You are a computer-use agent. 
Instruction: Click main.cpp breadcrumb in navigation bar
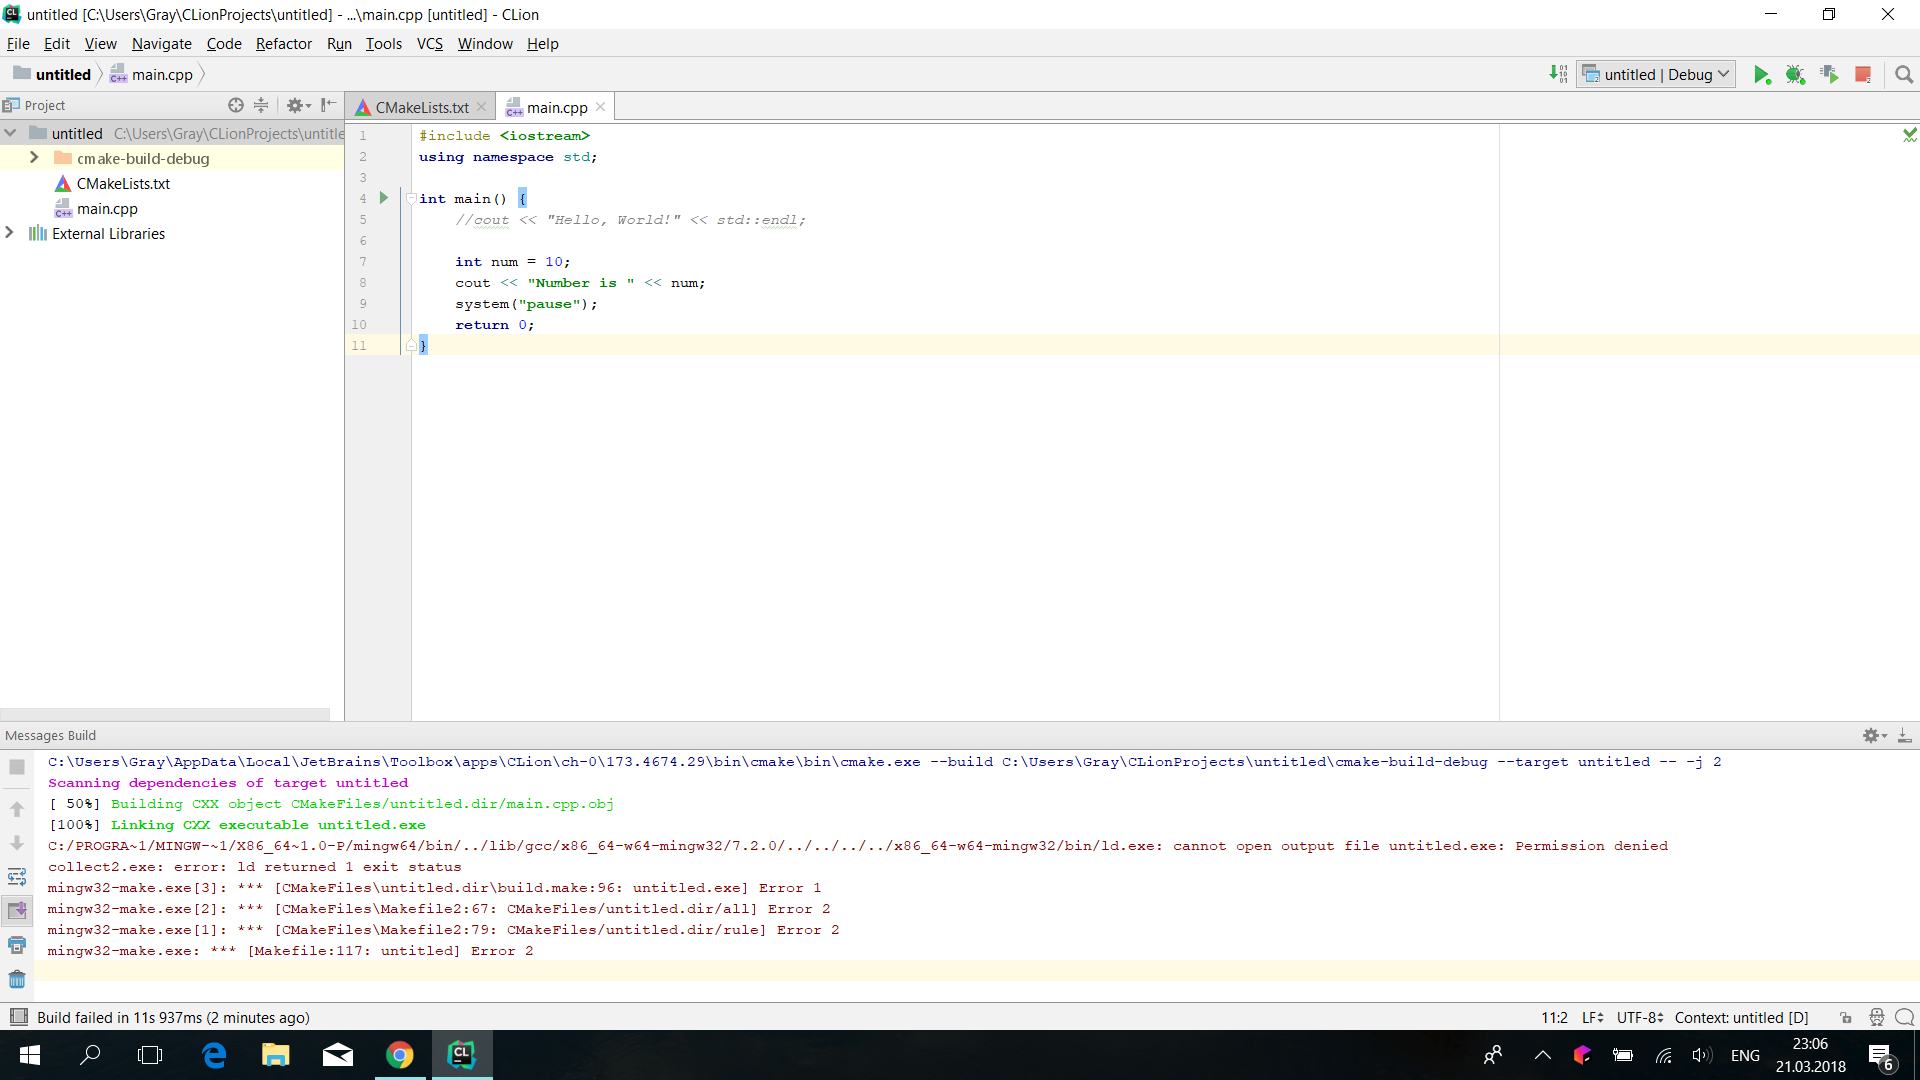click(x=151, y=74)
